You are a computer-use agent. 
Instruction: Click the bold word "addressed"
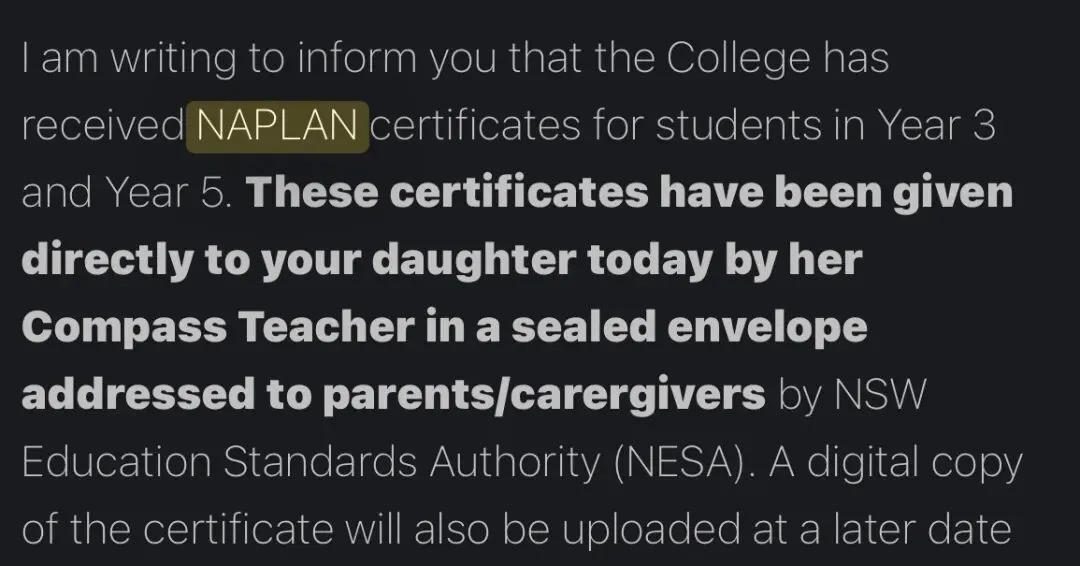tap(138, 395)
